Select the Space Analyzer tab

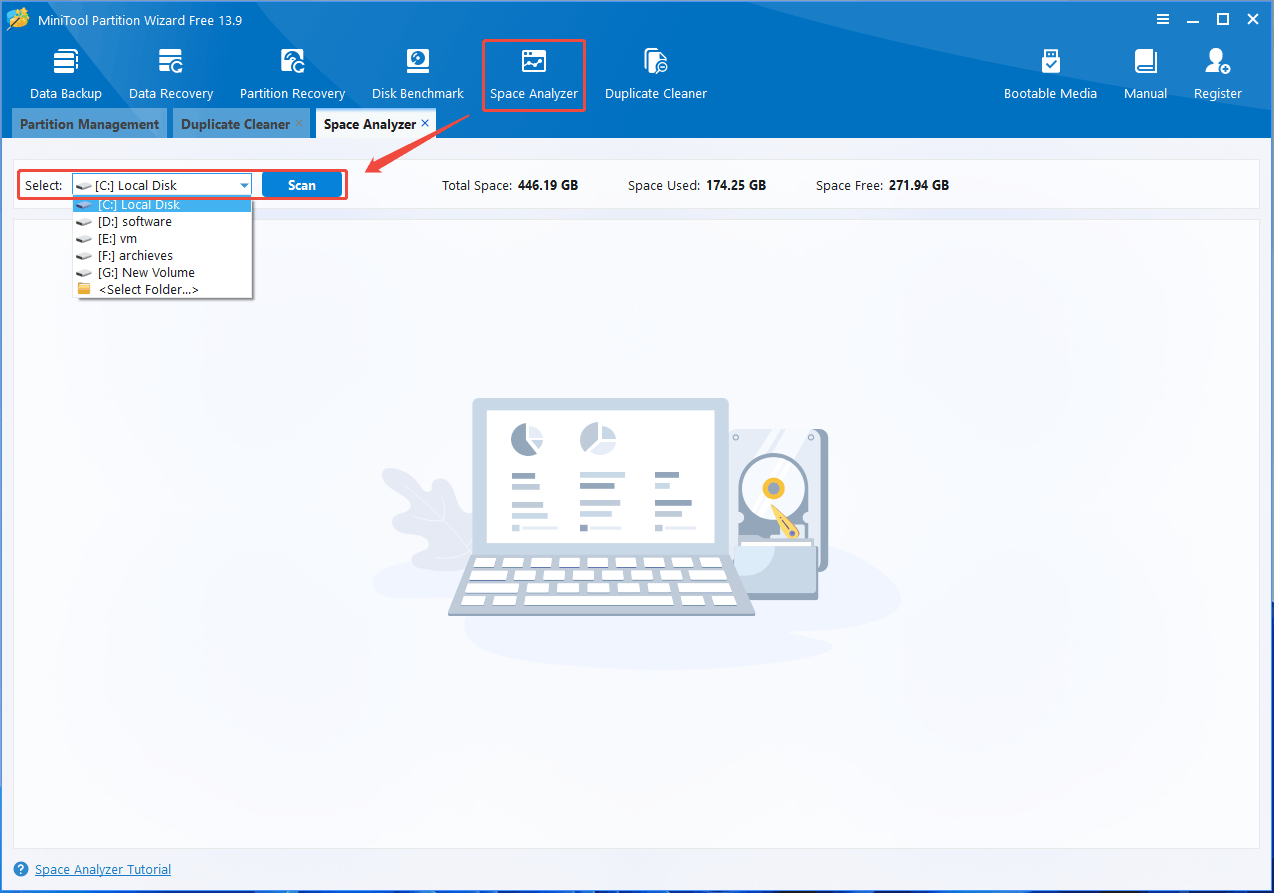click(x=370, y=124)
